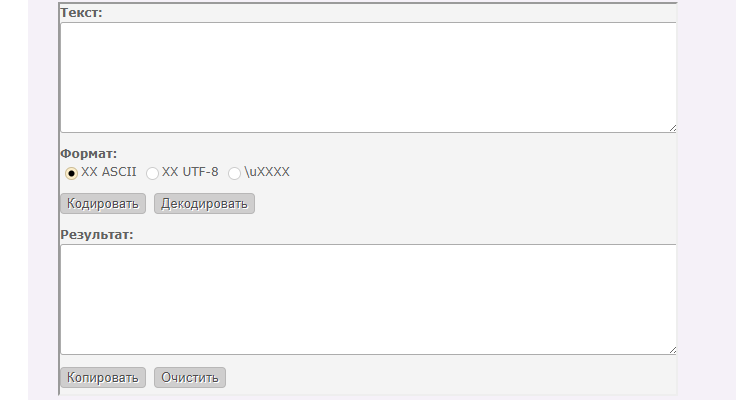736x400 pixels.
Task: Select the XX ASCII radio button
Action: click(x=71, y=173)
